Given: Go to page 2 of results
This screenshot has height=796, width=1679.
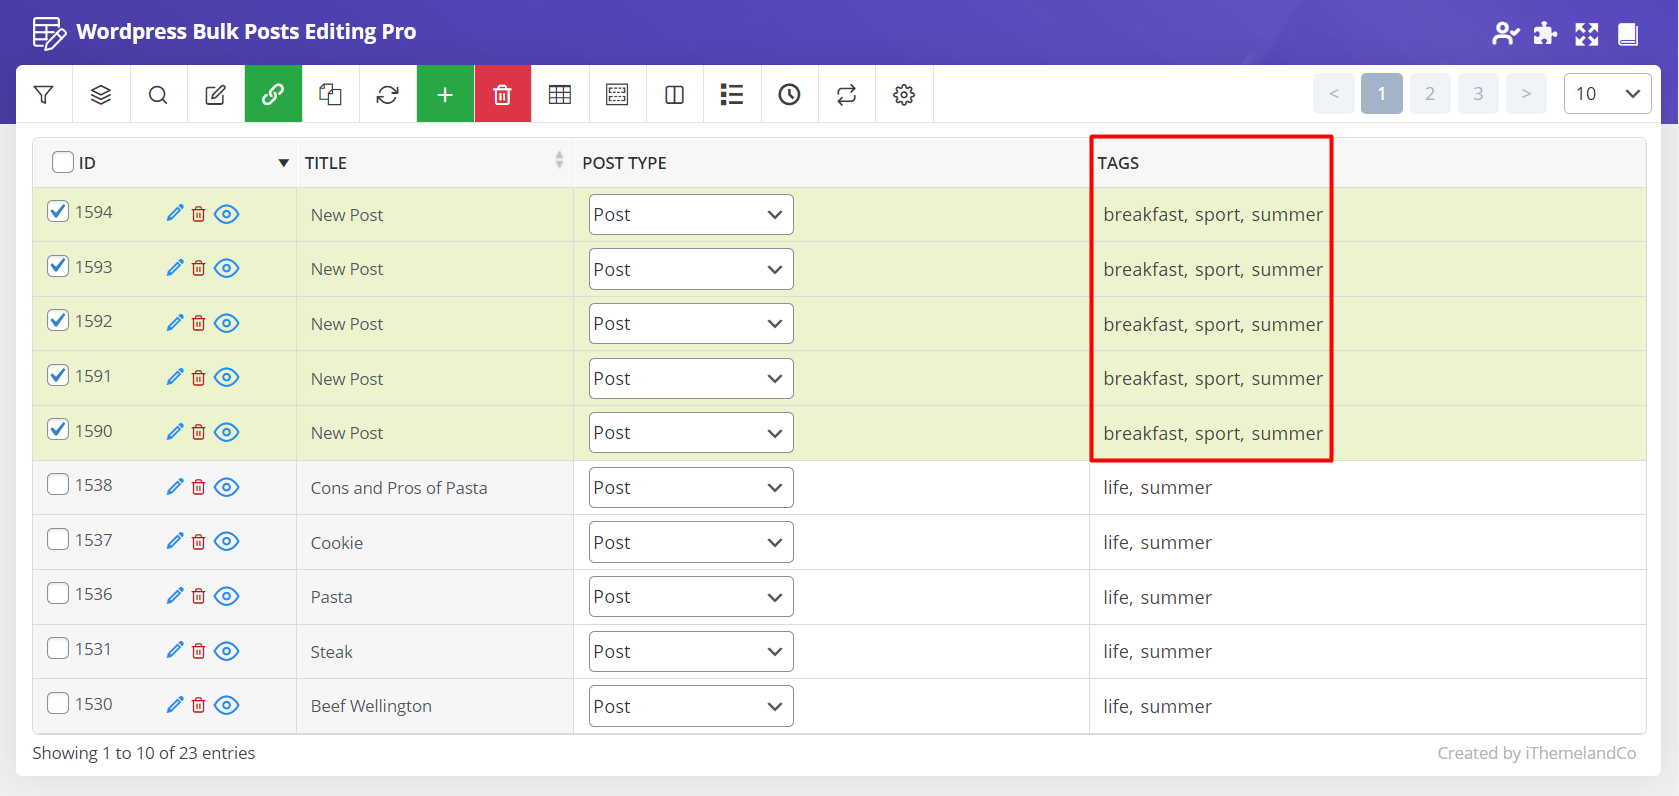Looking at the screenshot, I should [1430, 94].
